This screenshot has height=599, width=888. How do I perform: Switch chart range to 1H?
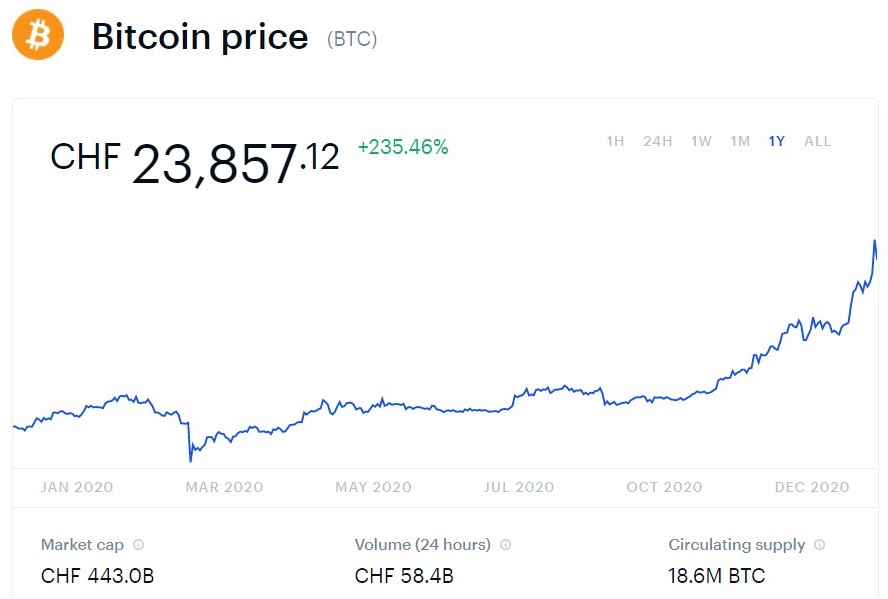click(x=615, y=141)
